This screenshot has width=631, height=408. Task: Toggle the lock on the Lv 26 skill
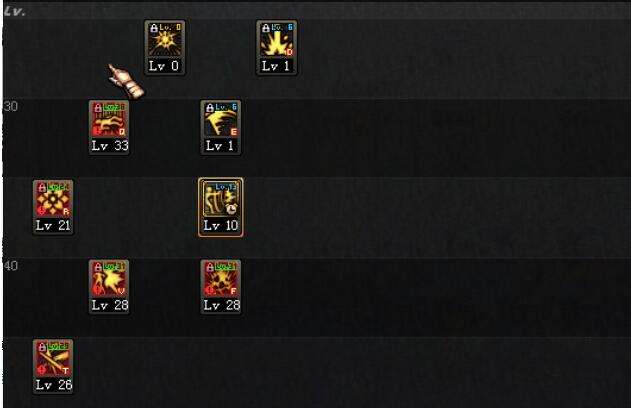(42, 347)
